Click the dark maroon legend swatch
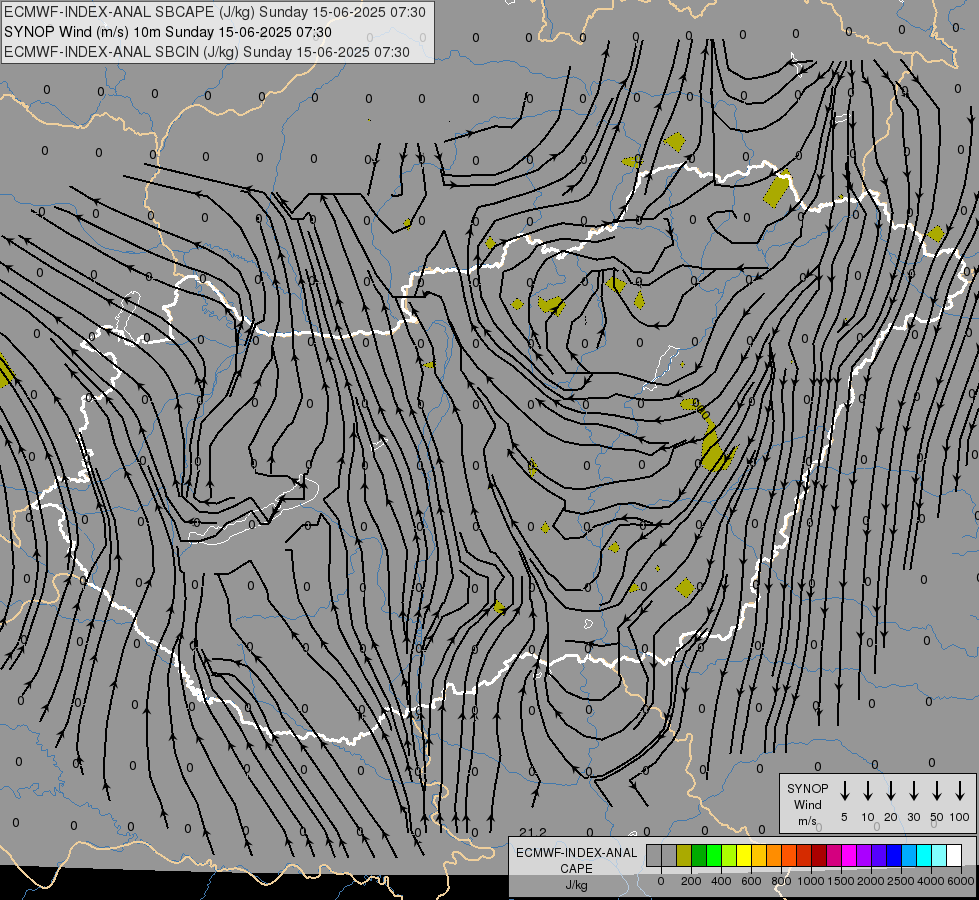Viewport: 979px width, 900px height. (x=819, y=855)
